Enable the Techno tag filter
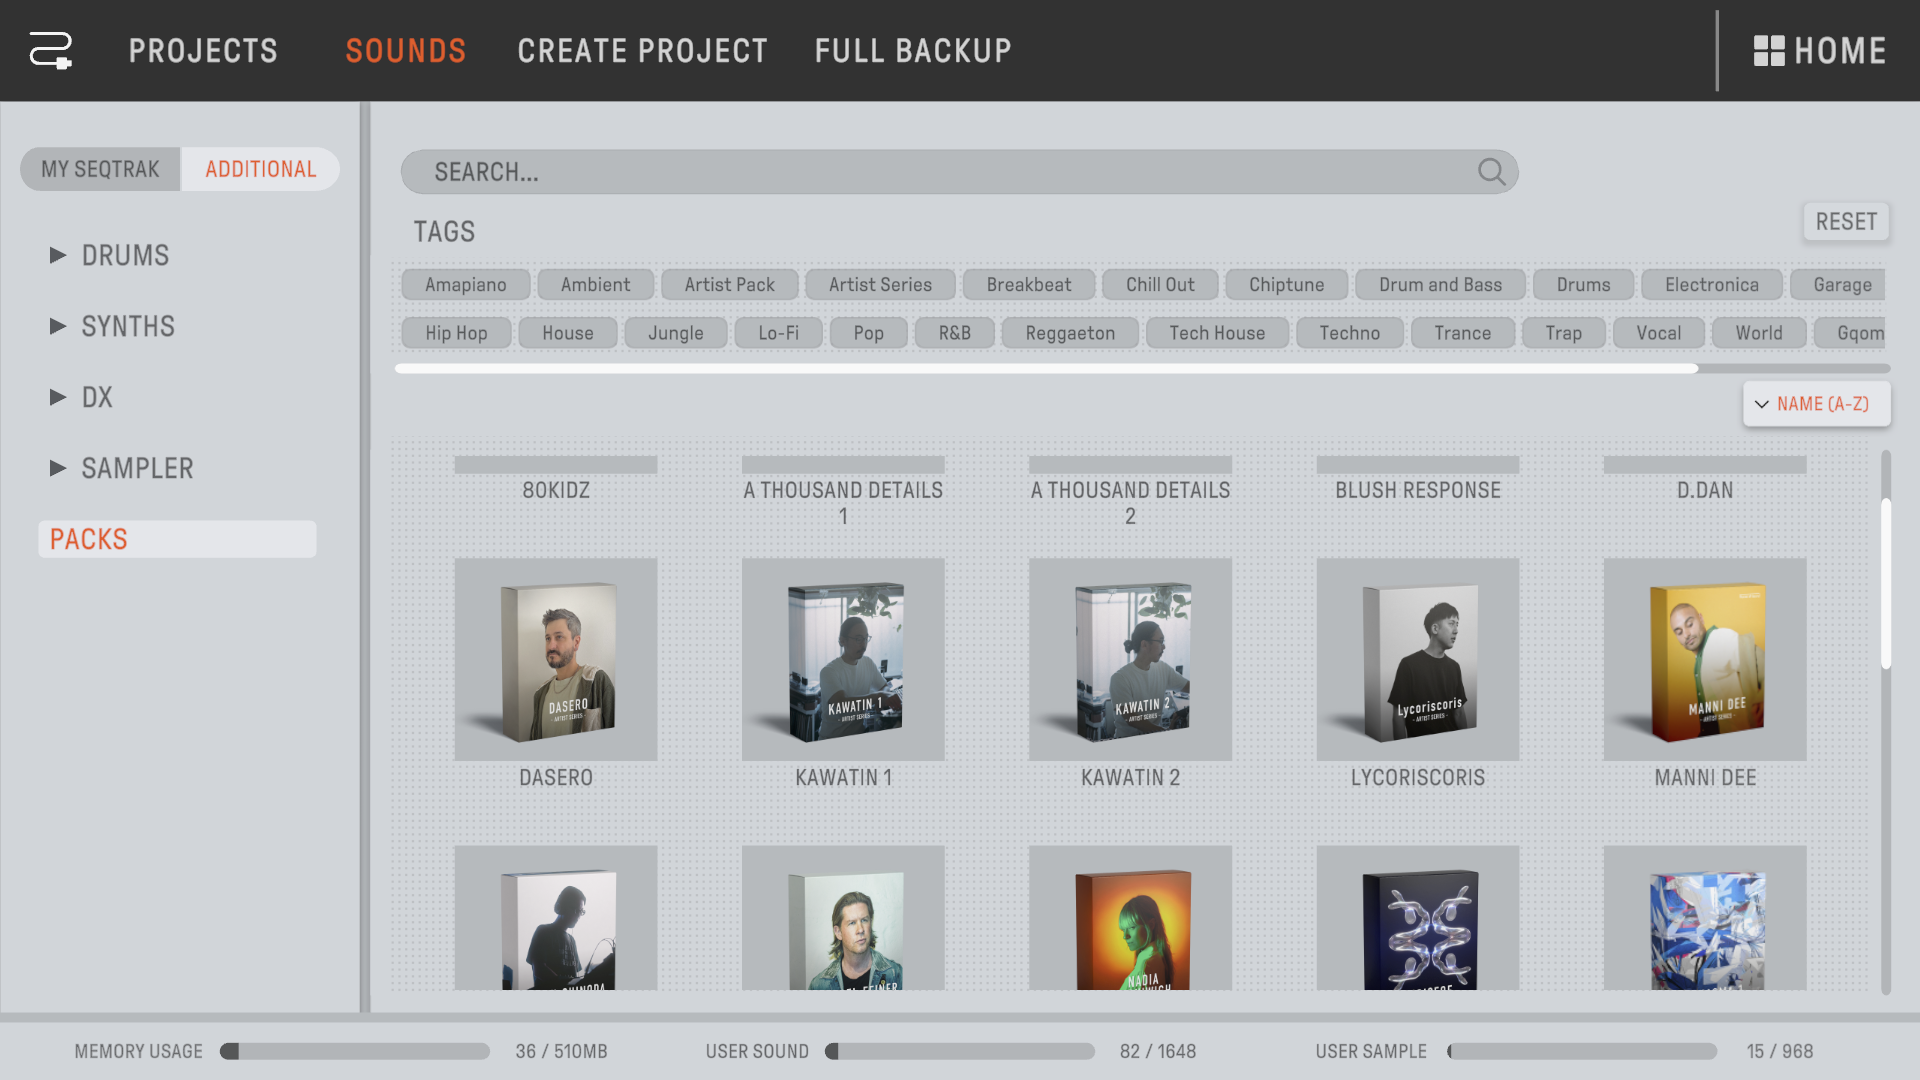The height and width of the screenshot is (1080, 1920). pyautogui.click(x=1349, y=333)
